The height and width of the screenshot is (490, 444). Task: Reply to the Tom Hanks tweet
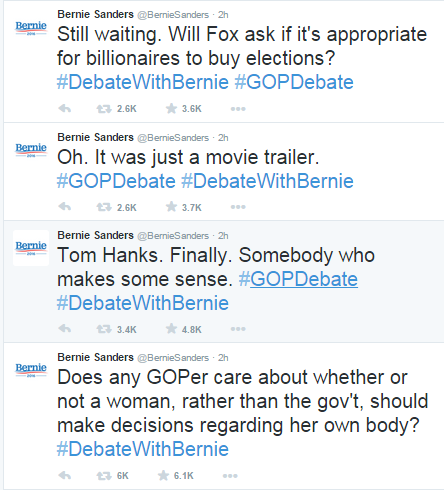(x=65, y=329)
